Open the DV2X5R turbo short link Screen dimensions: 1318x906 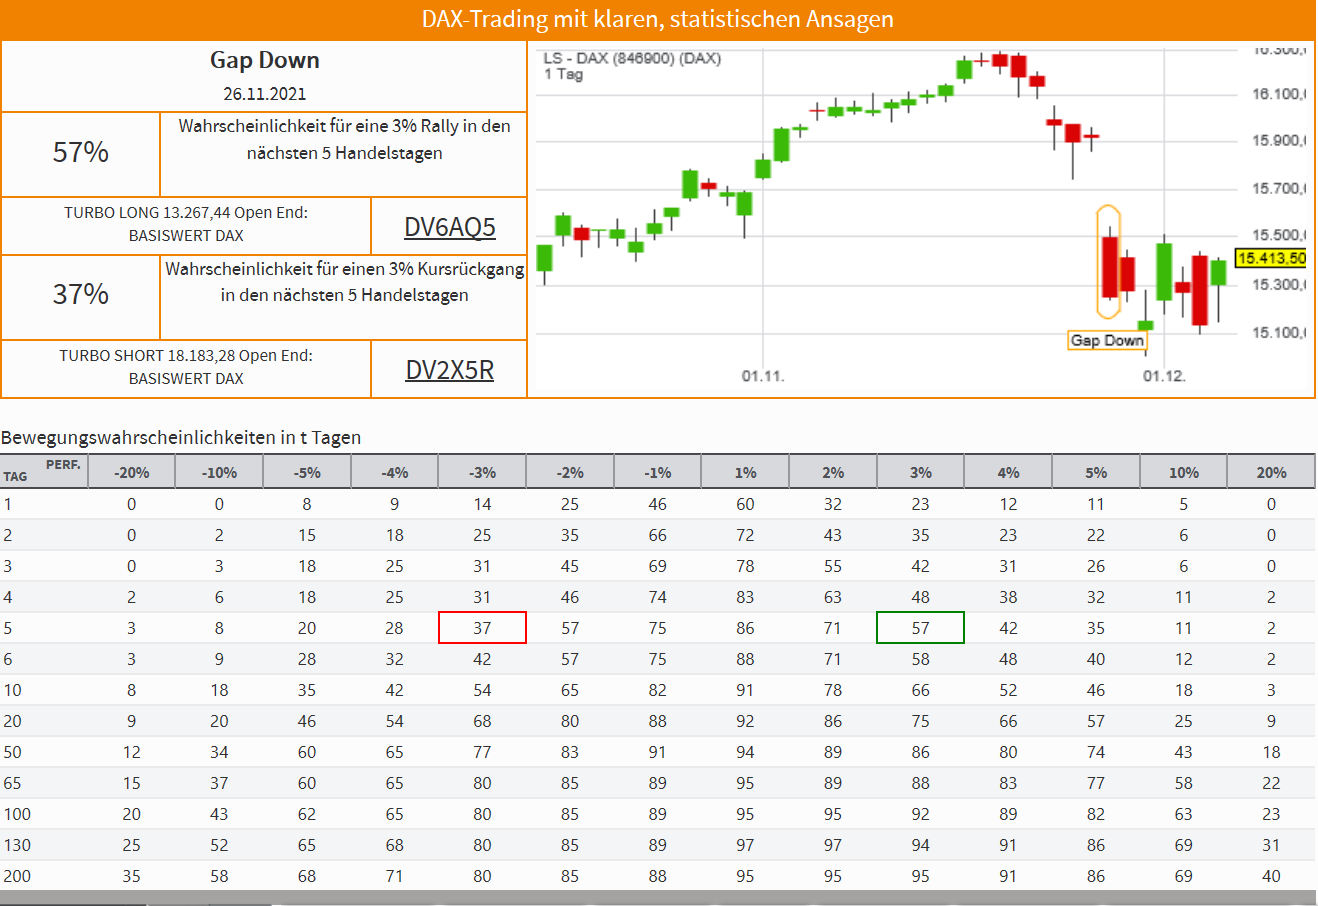450,370
